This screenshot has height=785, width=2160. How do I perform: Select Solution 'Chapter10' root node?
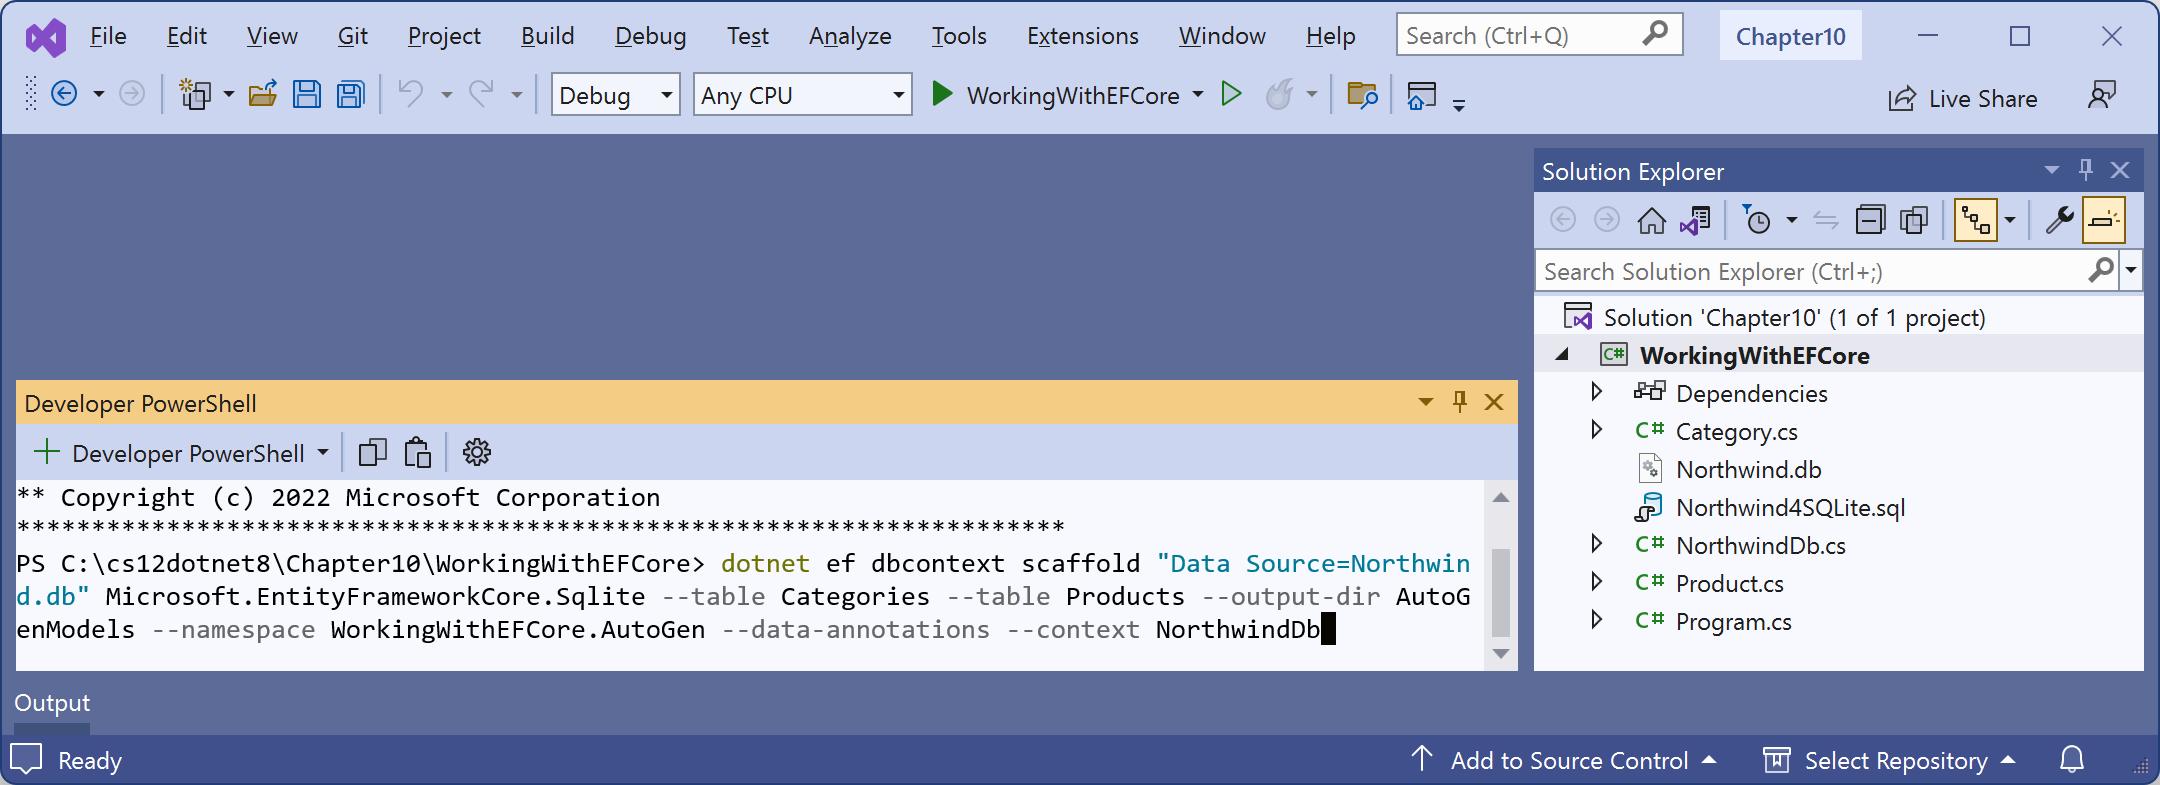tap(1794, 317)
